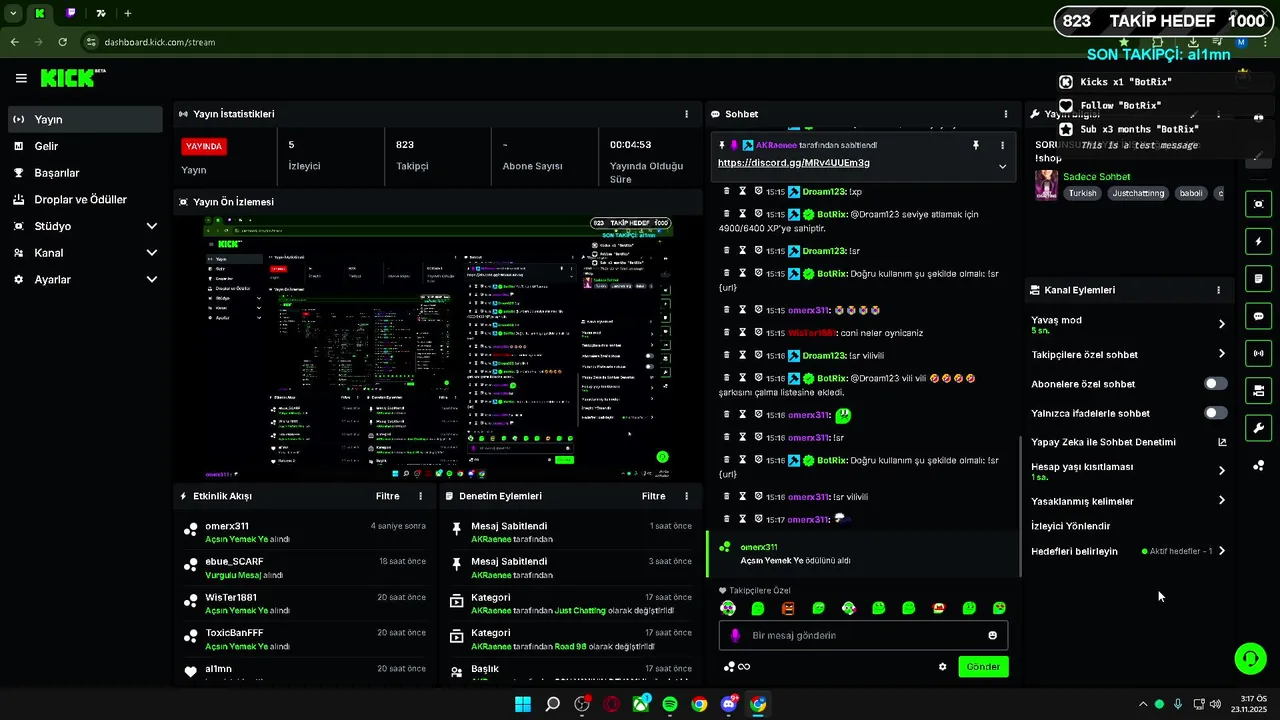Image resolution: width=1280 pixels, height=720 pixels.
Task: Open the hamburger menu next to Kick logo
Action: 21,78
